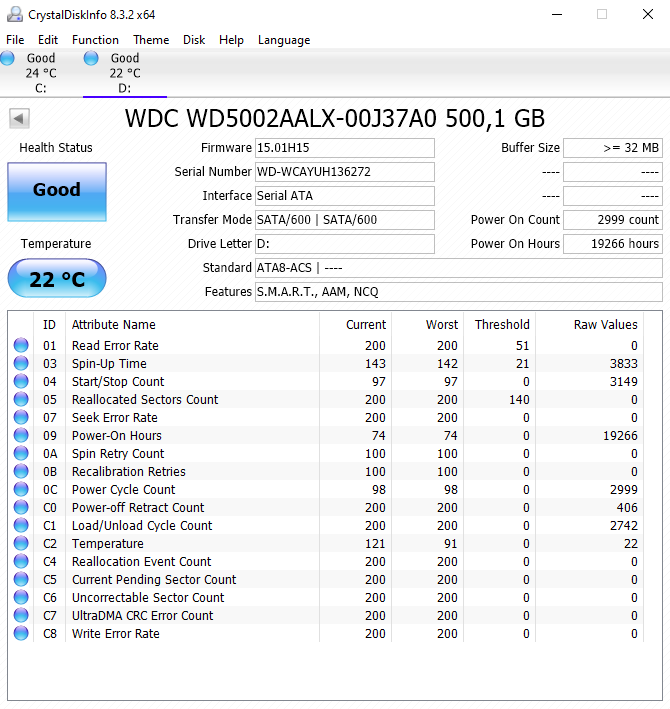Screen dimensions: 670x709
Task: Click status orb for UltraDMA CRC Error Count
Action: click(21, 615)
